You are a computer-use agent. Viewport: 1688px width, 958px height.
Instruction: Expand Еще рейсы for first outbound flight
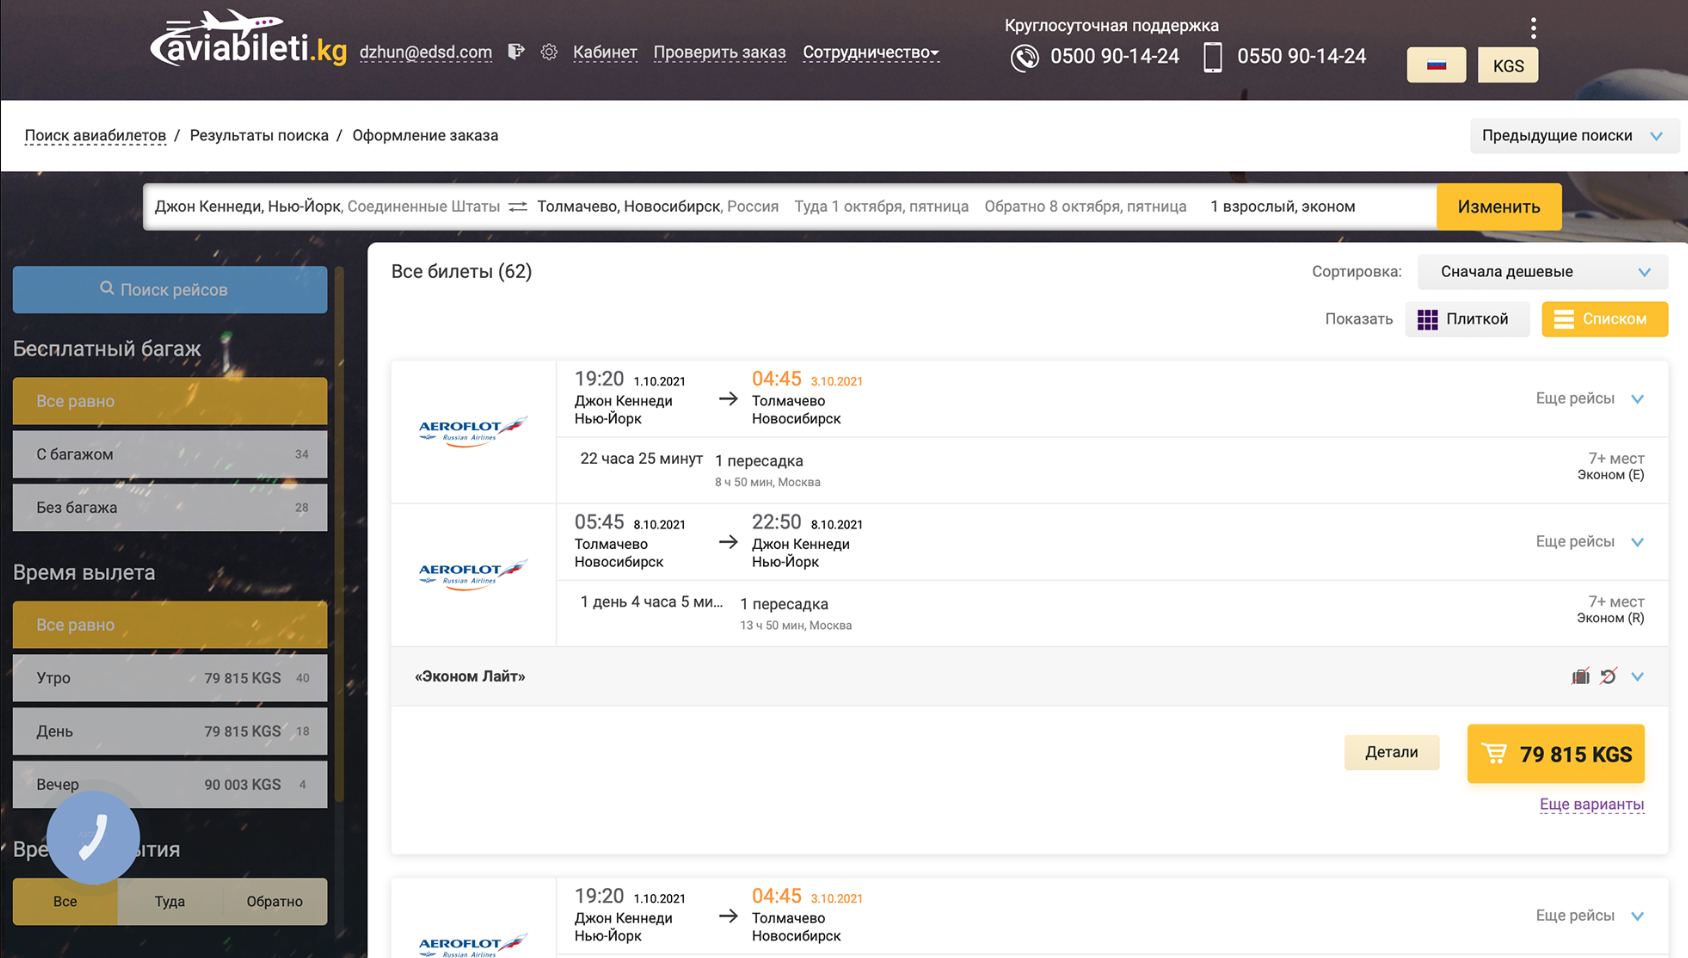tap(1589, 399)
